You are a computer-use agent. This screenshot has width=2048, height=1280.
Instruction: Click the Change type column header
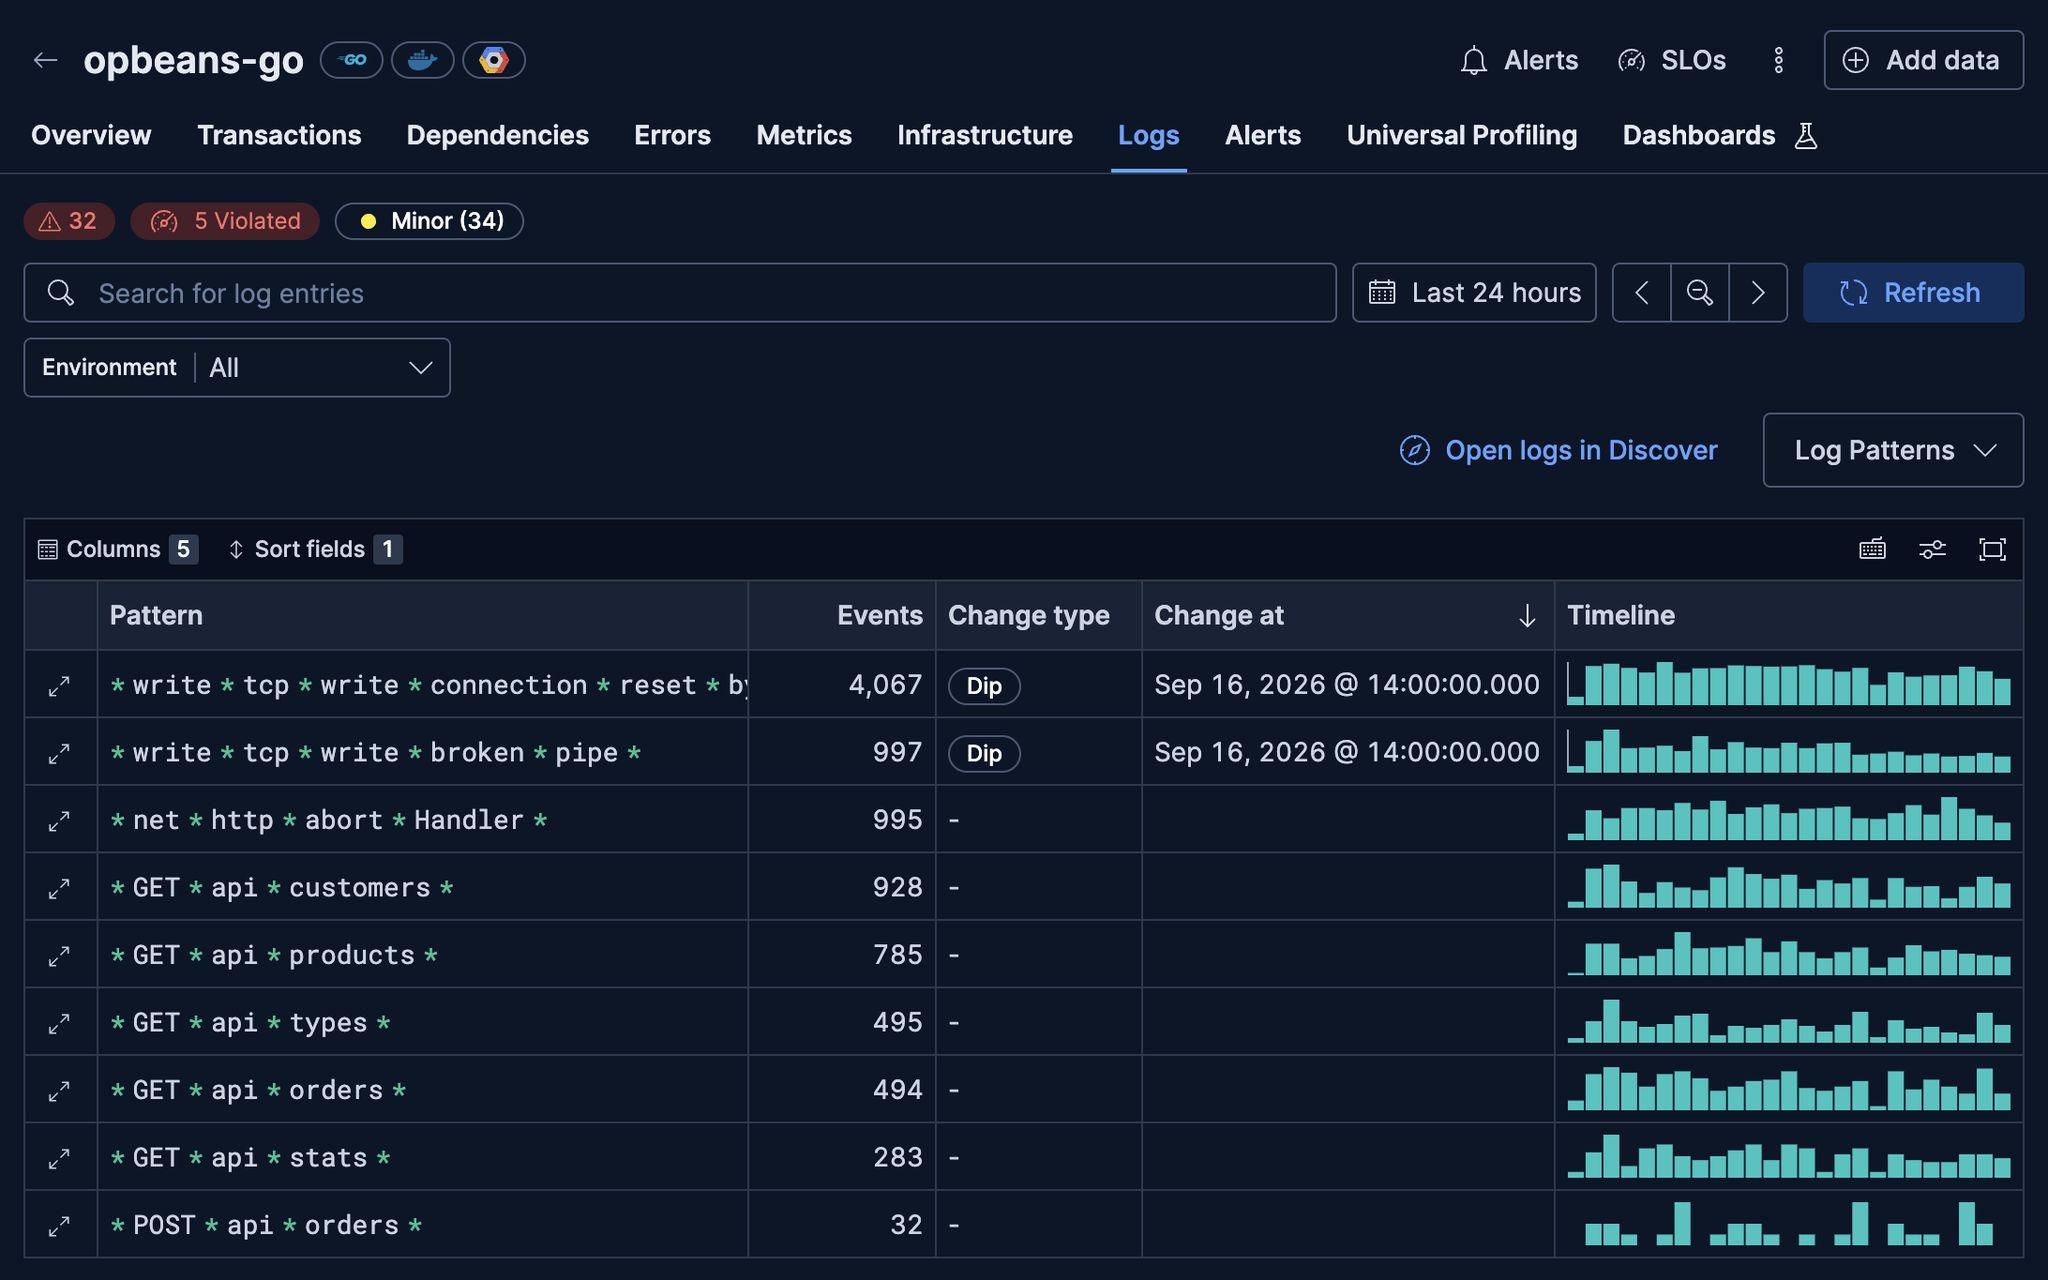tap(1039, 615)
